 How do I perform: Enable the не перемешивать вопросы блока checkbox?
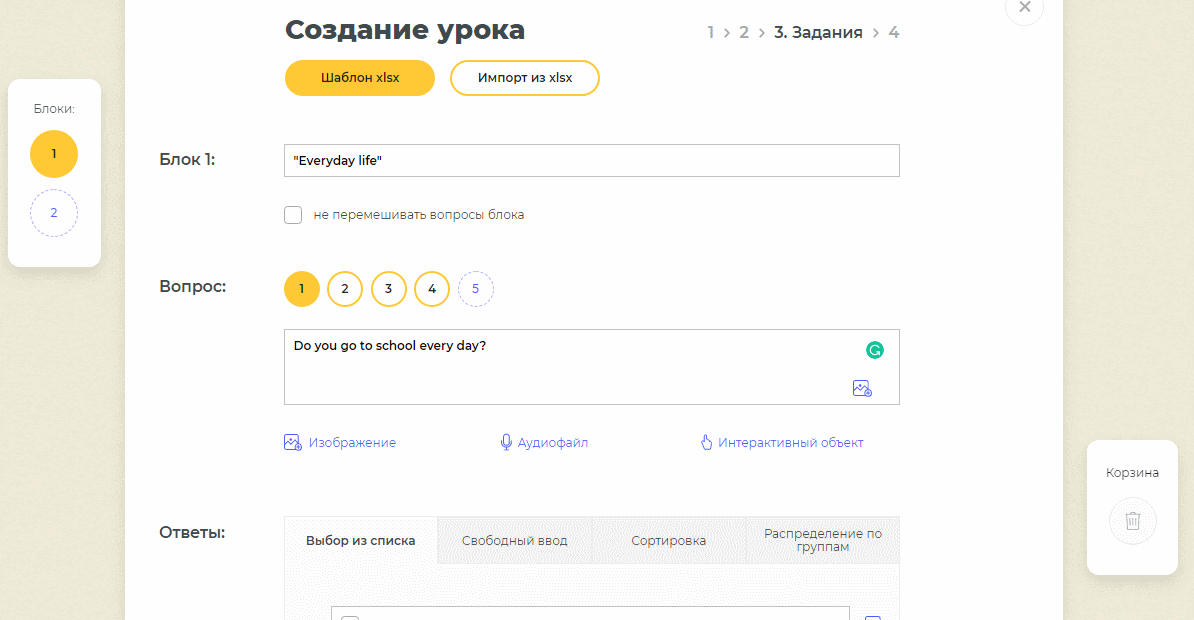[293, 214]
